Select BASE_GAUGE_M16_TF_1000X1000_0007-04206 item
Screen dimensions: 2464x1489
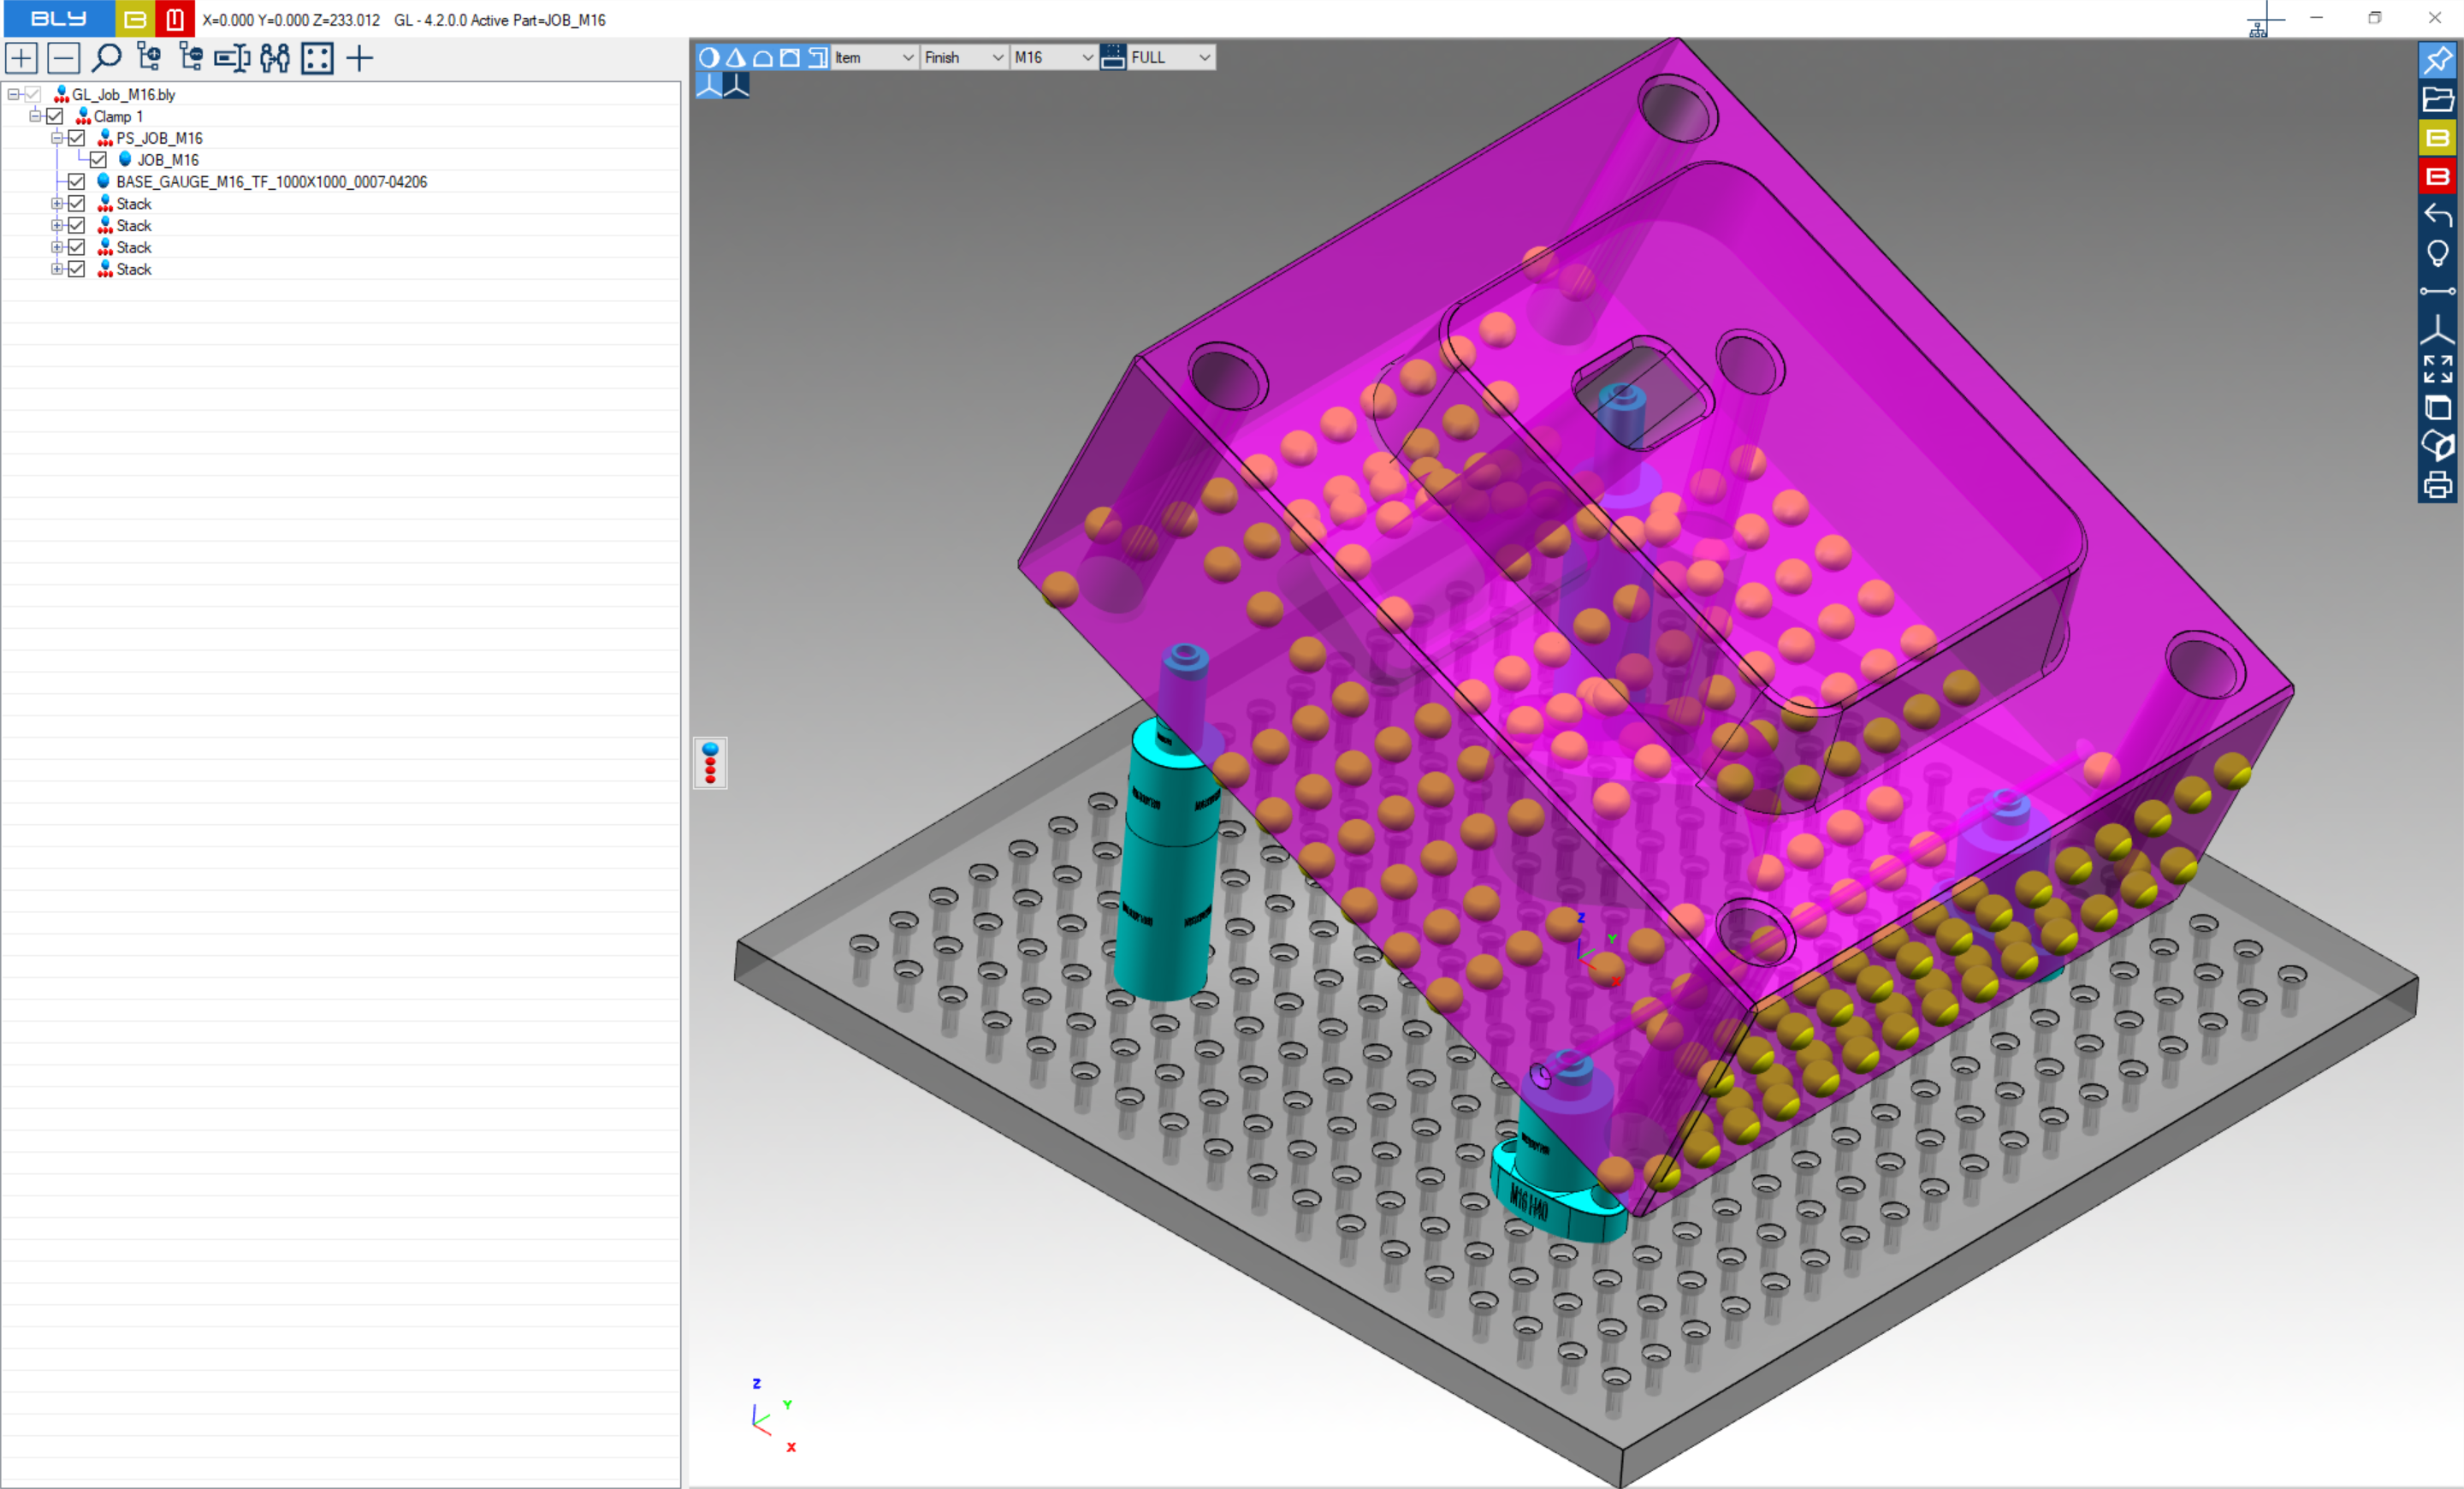[x=272, y=182]
